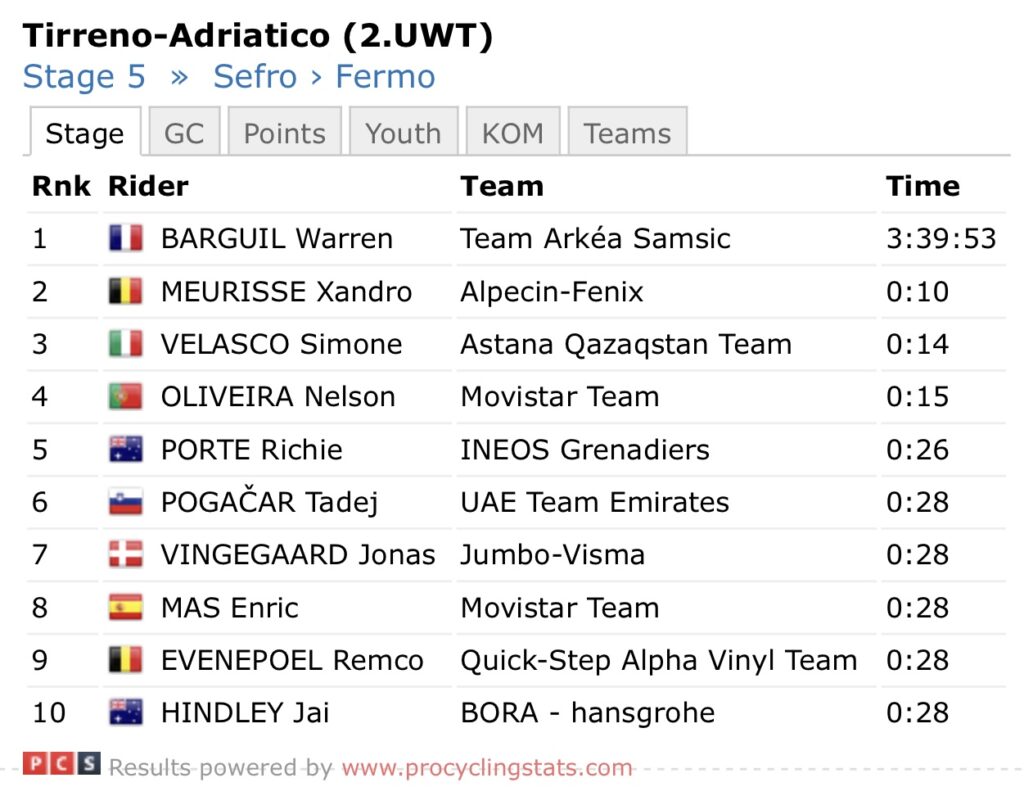Click the Portuguese flag next to Oliveira
This screenshot has width=1024, height=796.
point(125,397)
